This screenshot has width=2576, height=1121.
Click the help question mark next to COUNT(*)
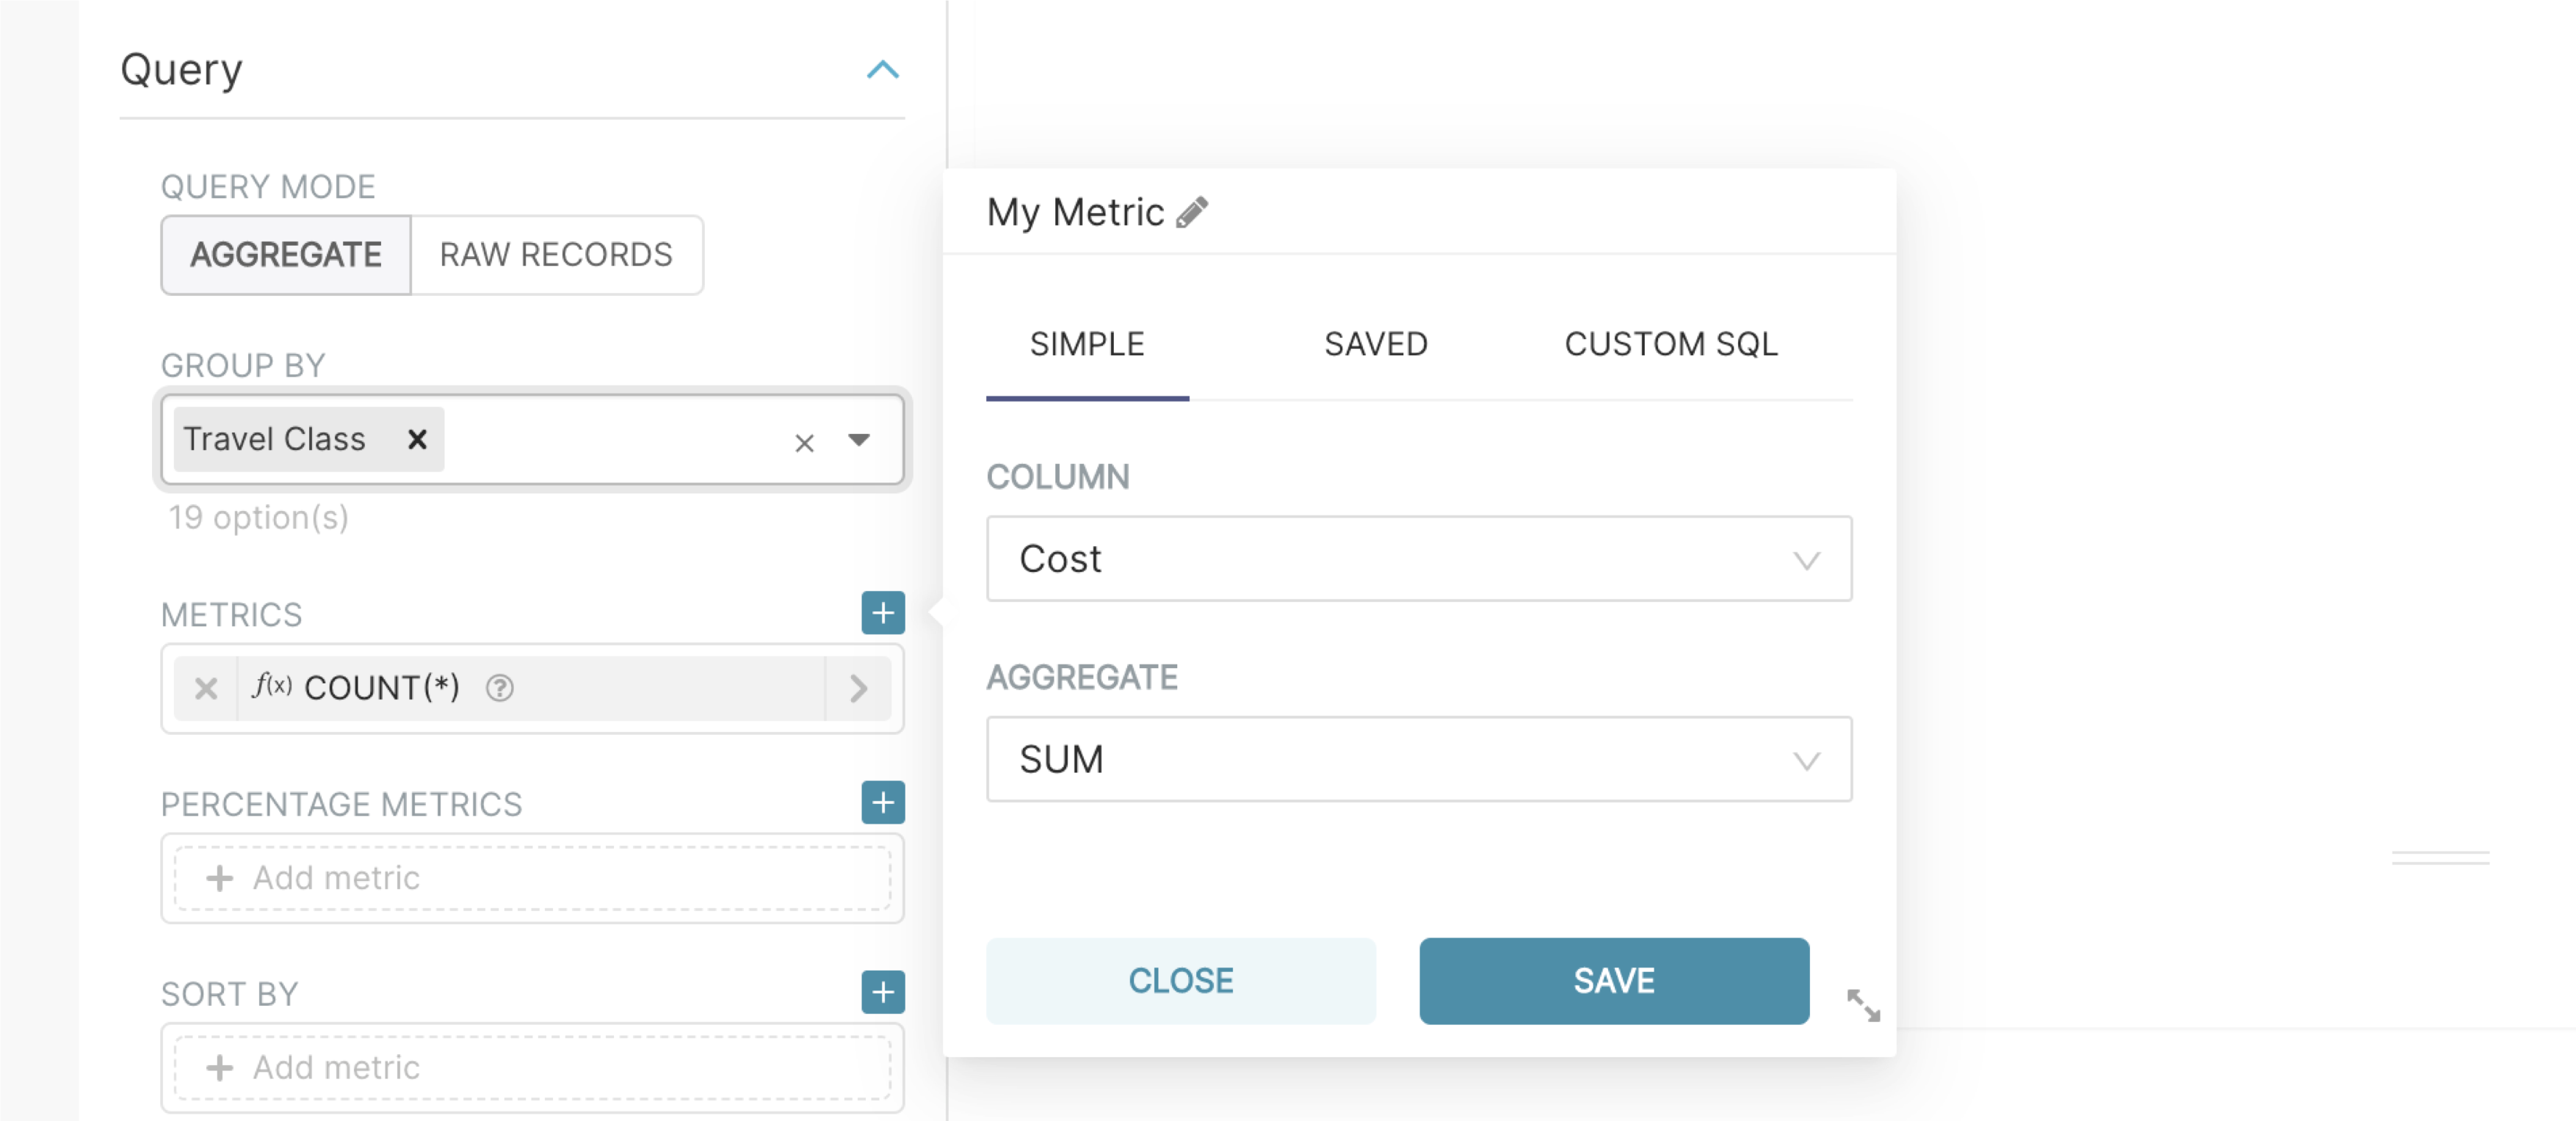499,688
